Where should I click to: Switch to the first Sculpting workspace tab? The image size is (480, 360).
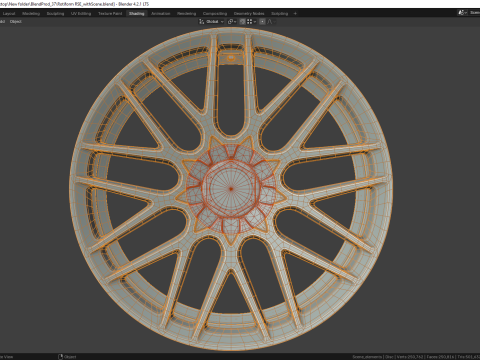(55, 14)
